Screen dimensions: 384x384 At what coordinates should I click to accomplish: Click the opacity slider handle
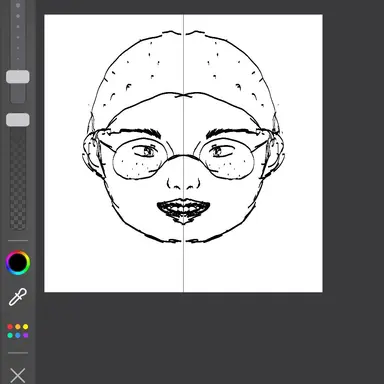18,120
